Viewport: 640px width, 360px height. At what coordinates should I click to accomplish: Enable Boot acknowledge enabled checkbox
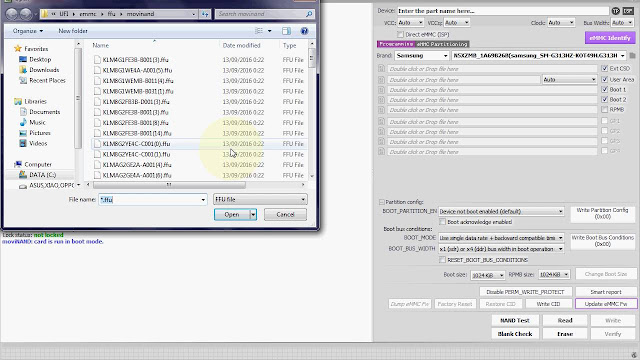pyautogui.click(x=442, y=222)
